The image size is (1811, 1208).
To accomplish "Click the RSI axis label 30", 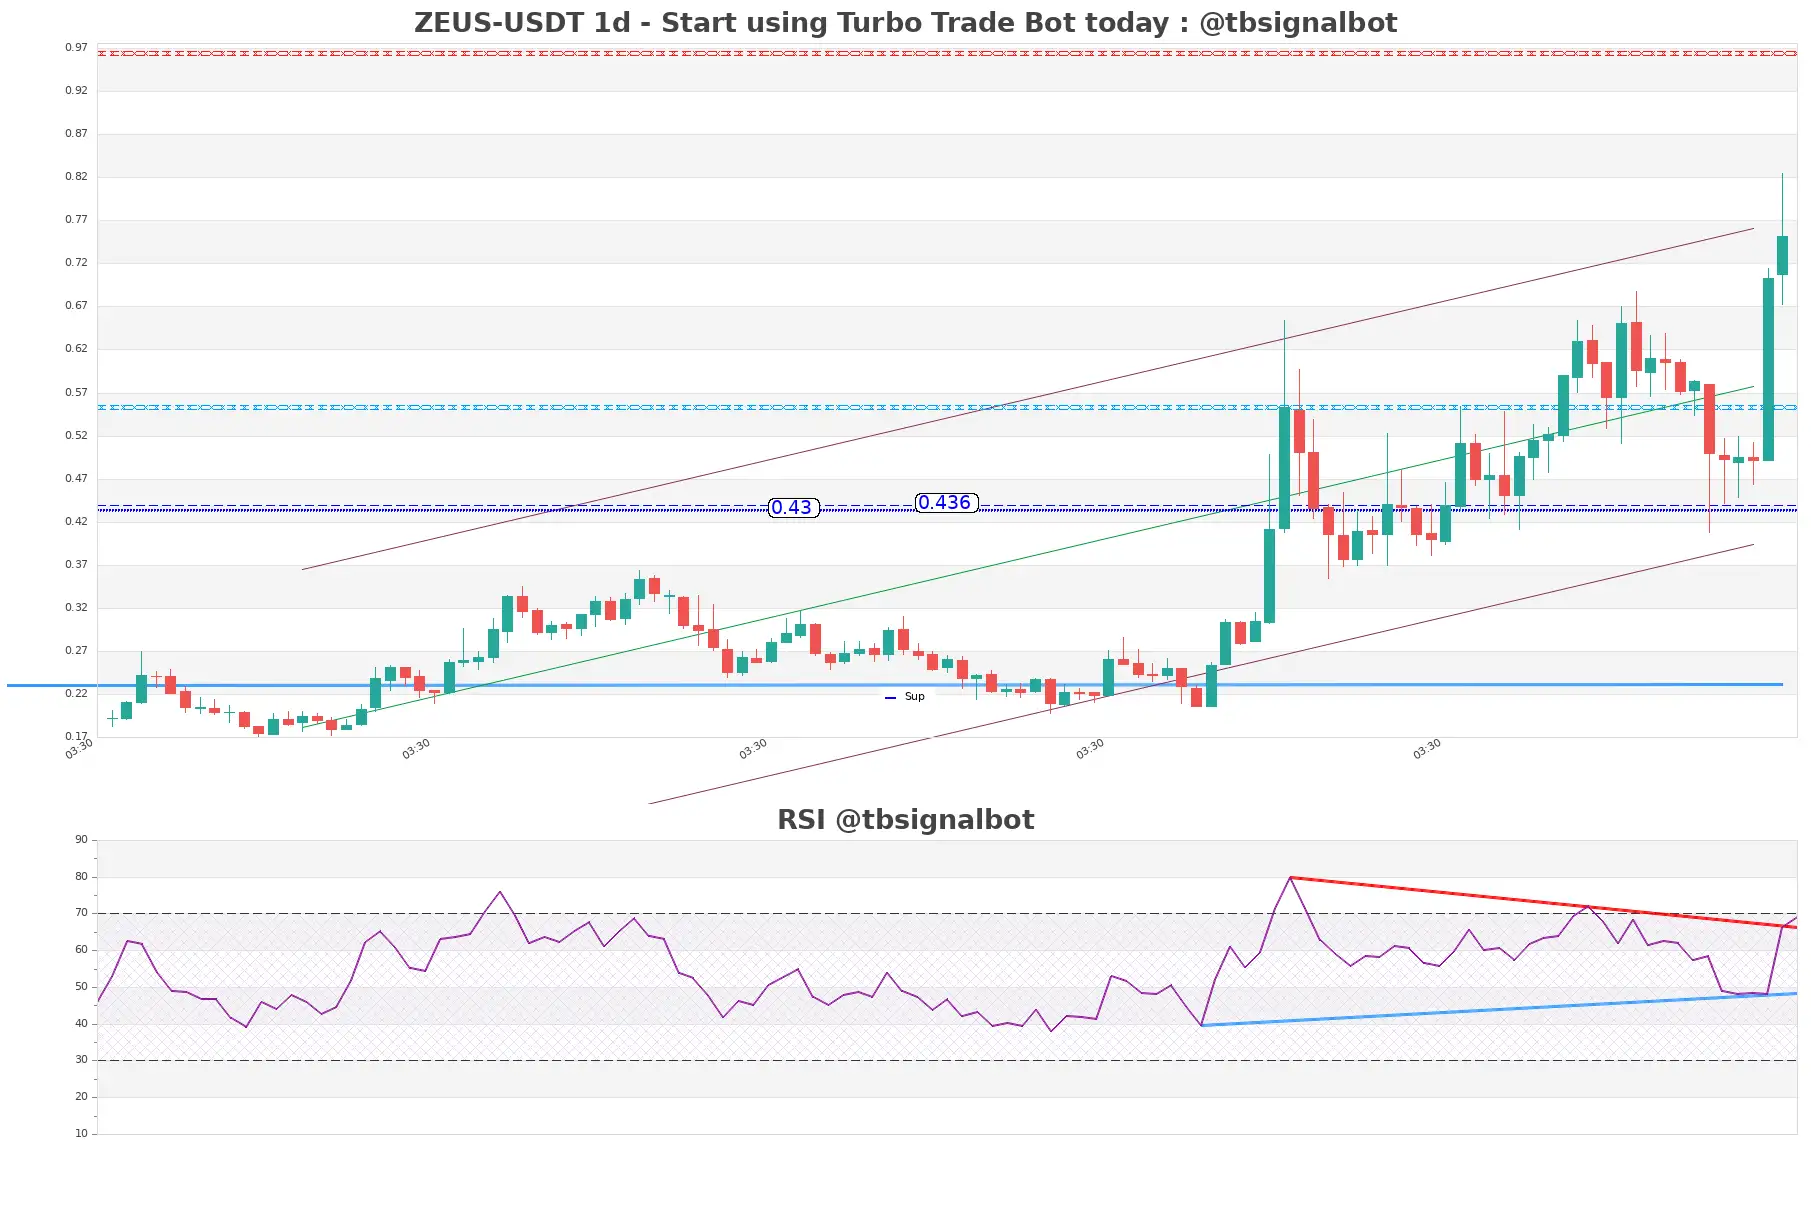I will pos(81,1060).
